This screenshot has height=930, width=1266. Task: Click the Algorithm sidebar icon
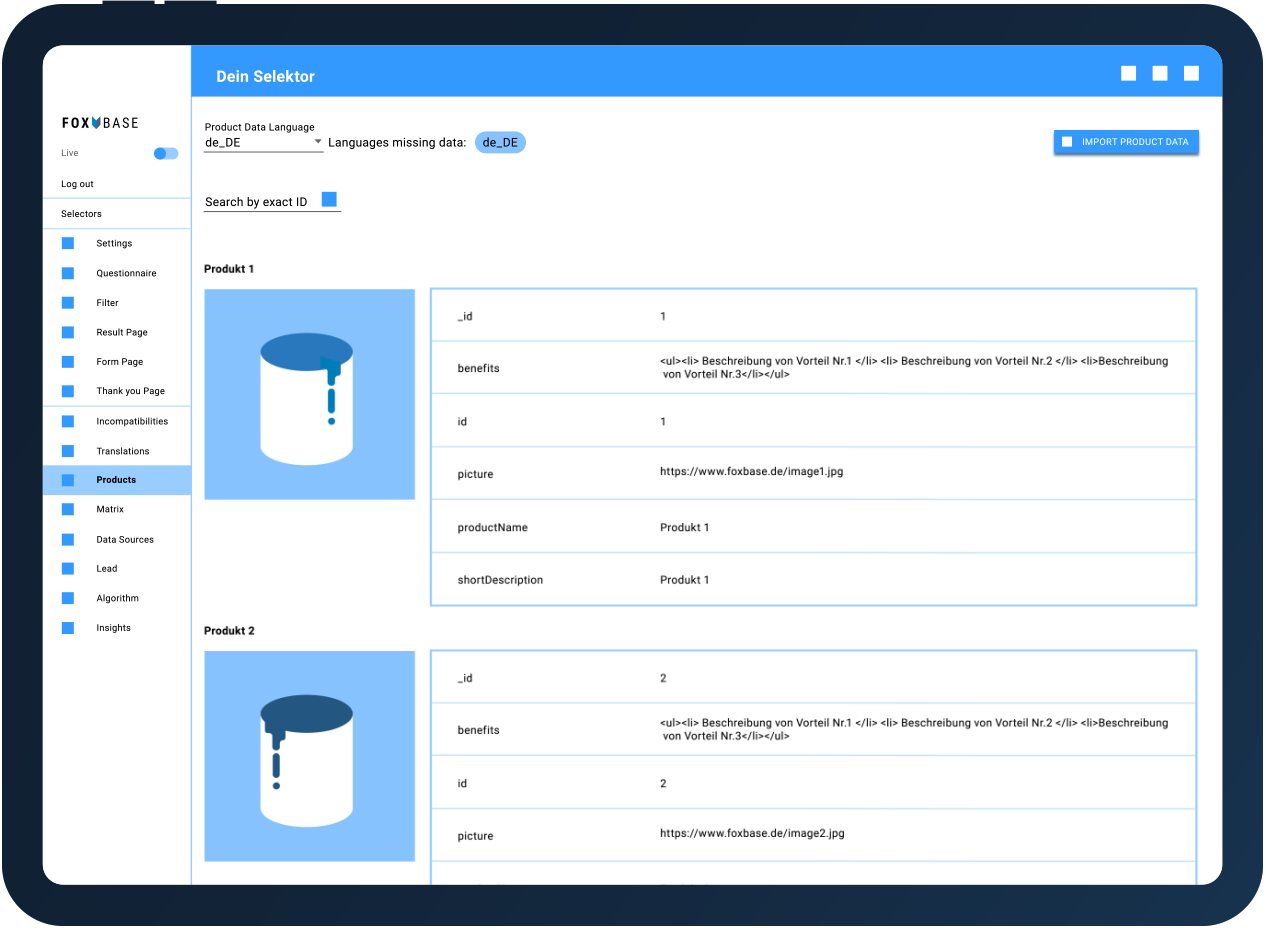click(68, 598)
